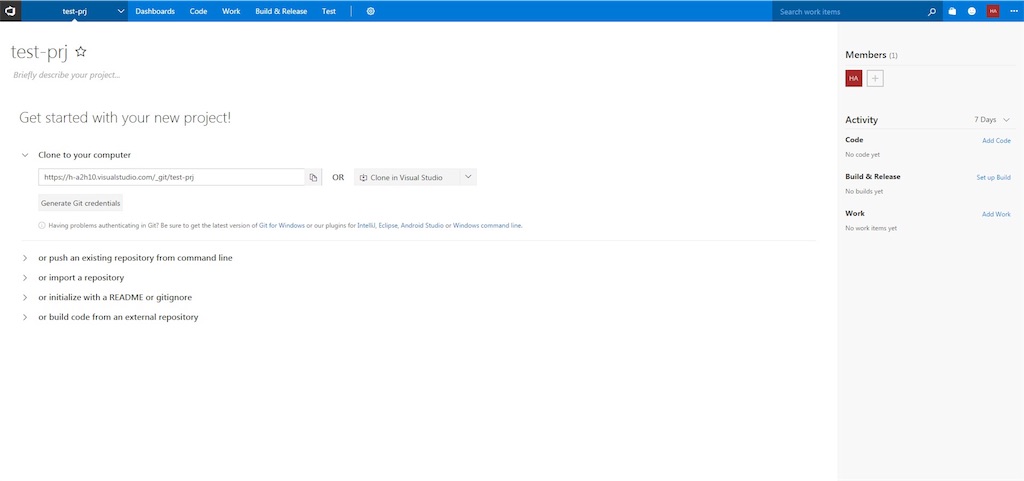Click the Activity heading
Viewport: 1024px width, 481px height.
(861, 120)
